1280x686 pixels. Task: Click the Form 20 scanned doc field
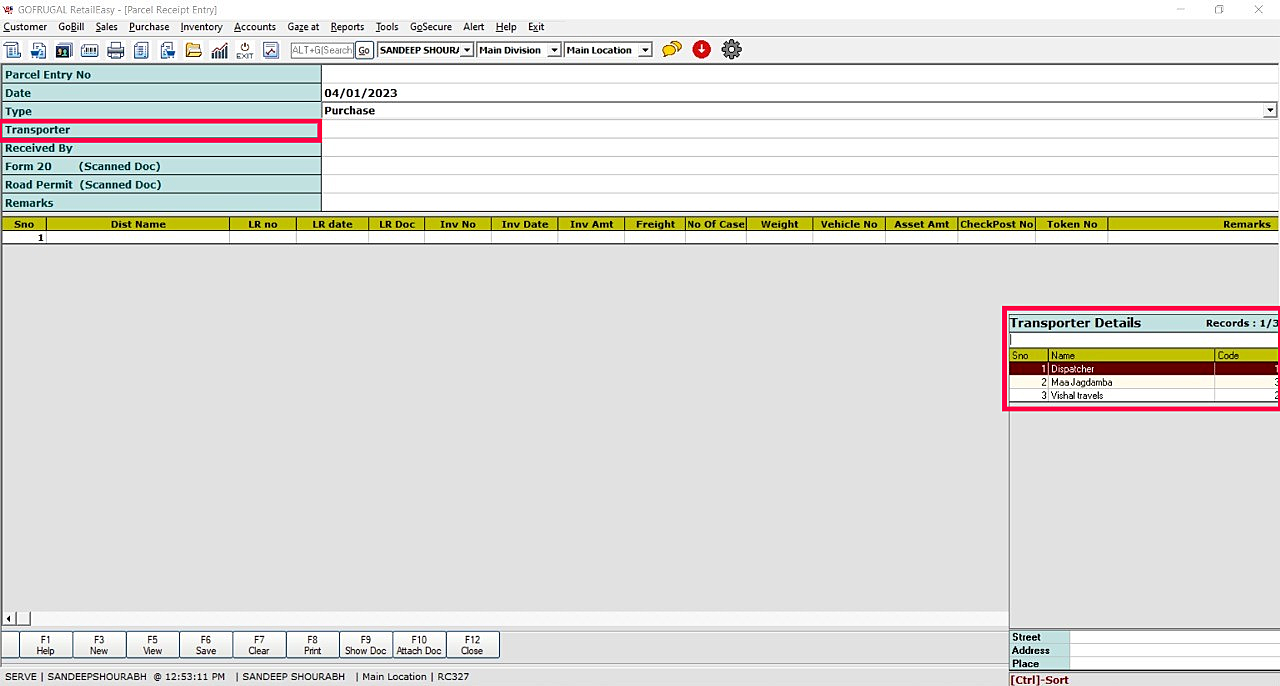tap(800, 166)
